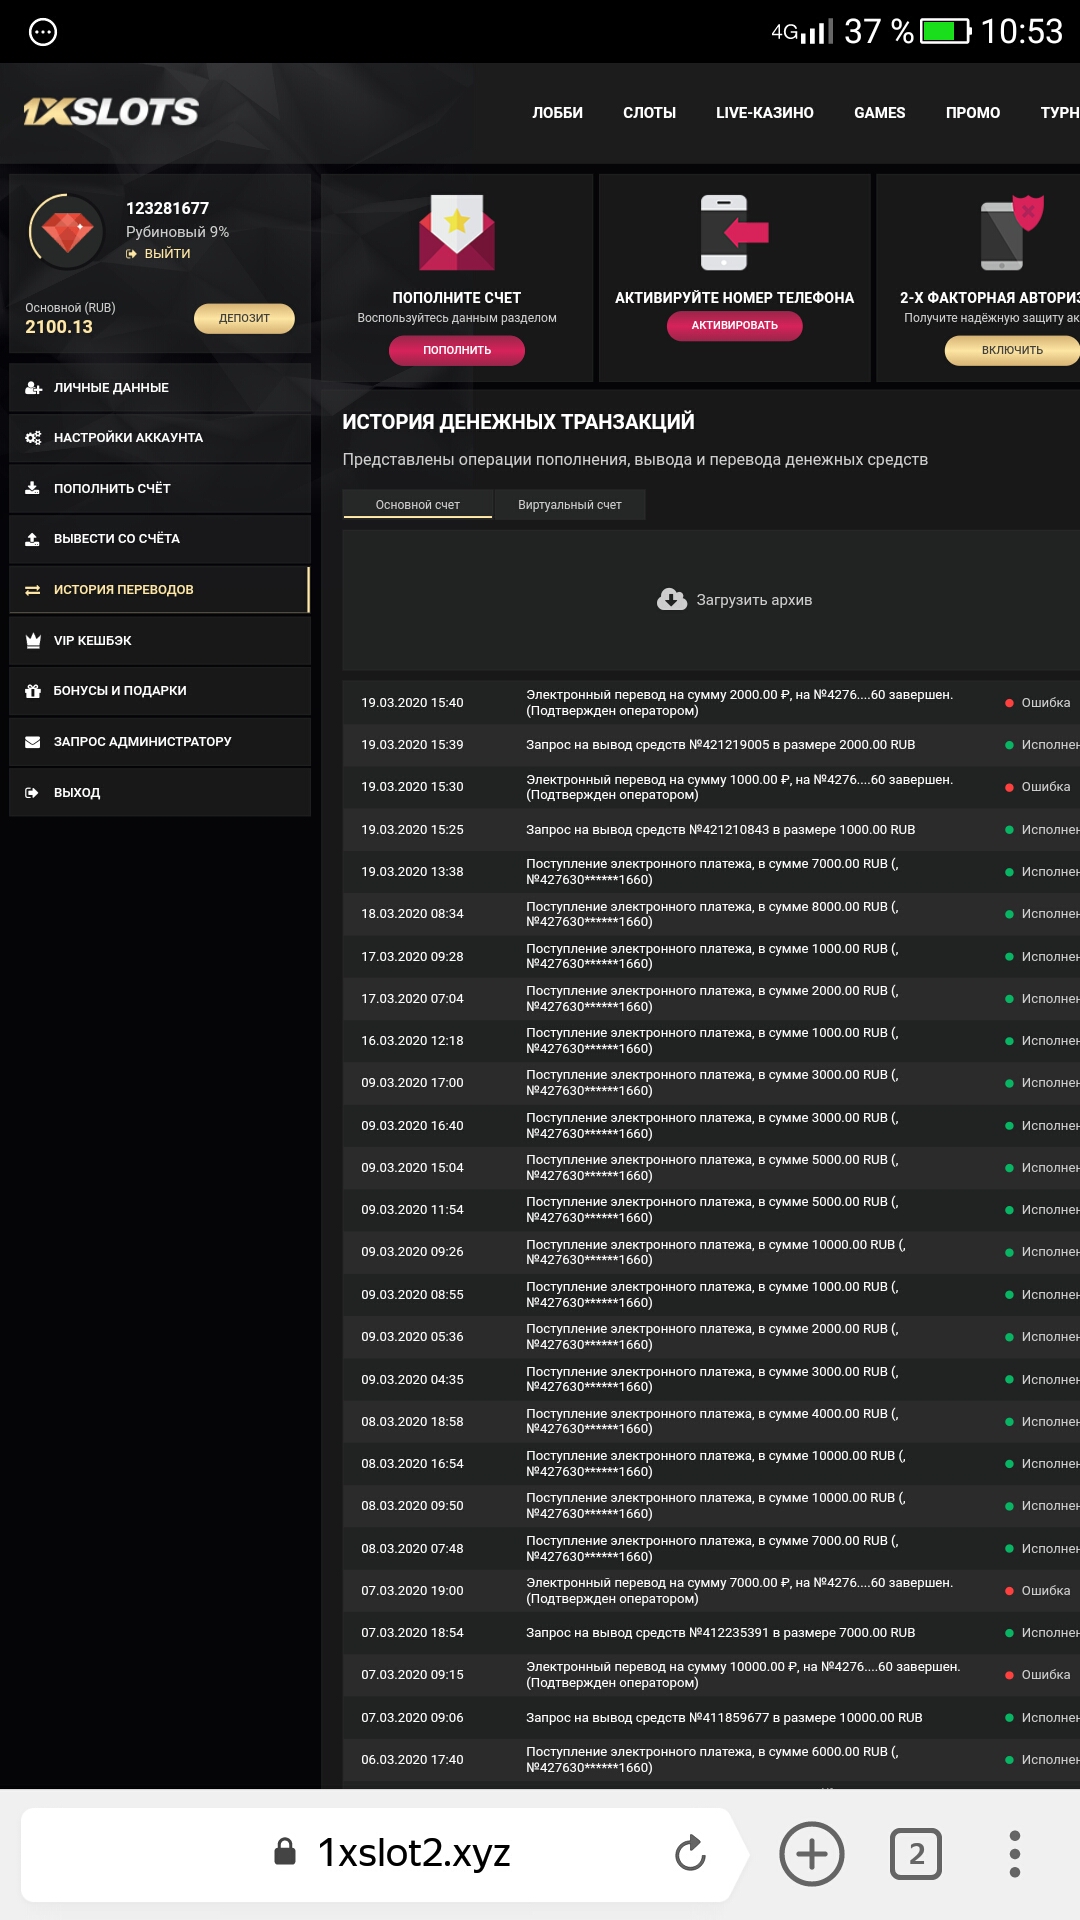Switch to the Виртуальный счет tab

point(569,505)
